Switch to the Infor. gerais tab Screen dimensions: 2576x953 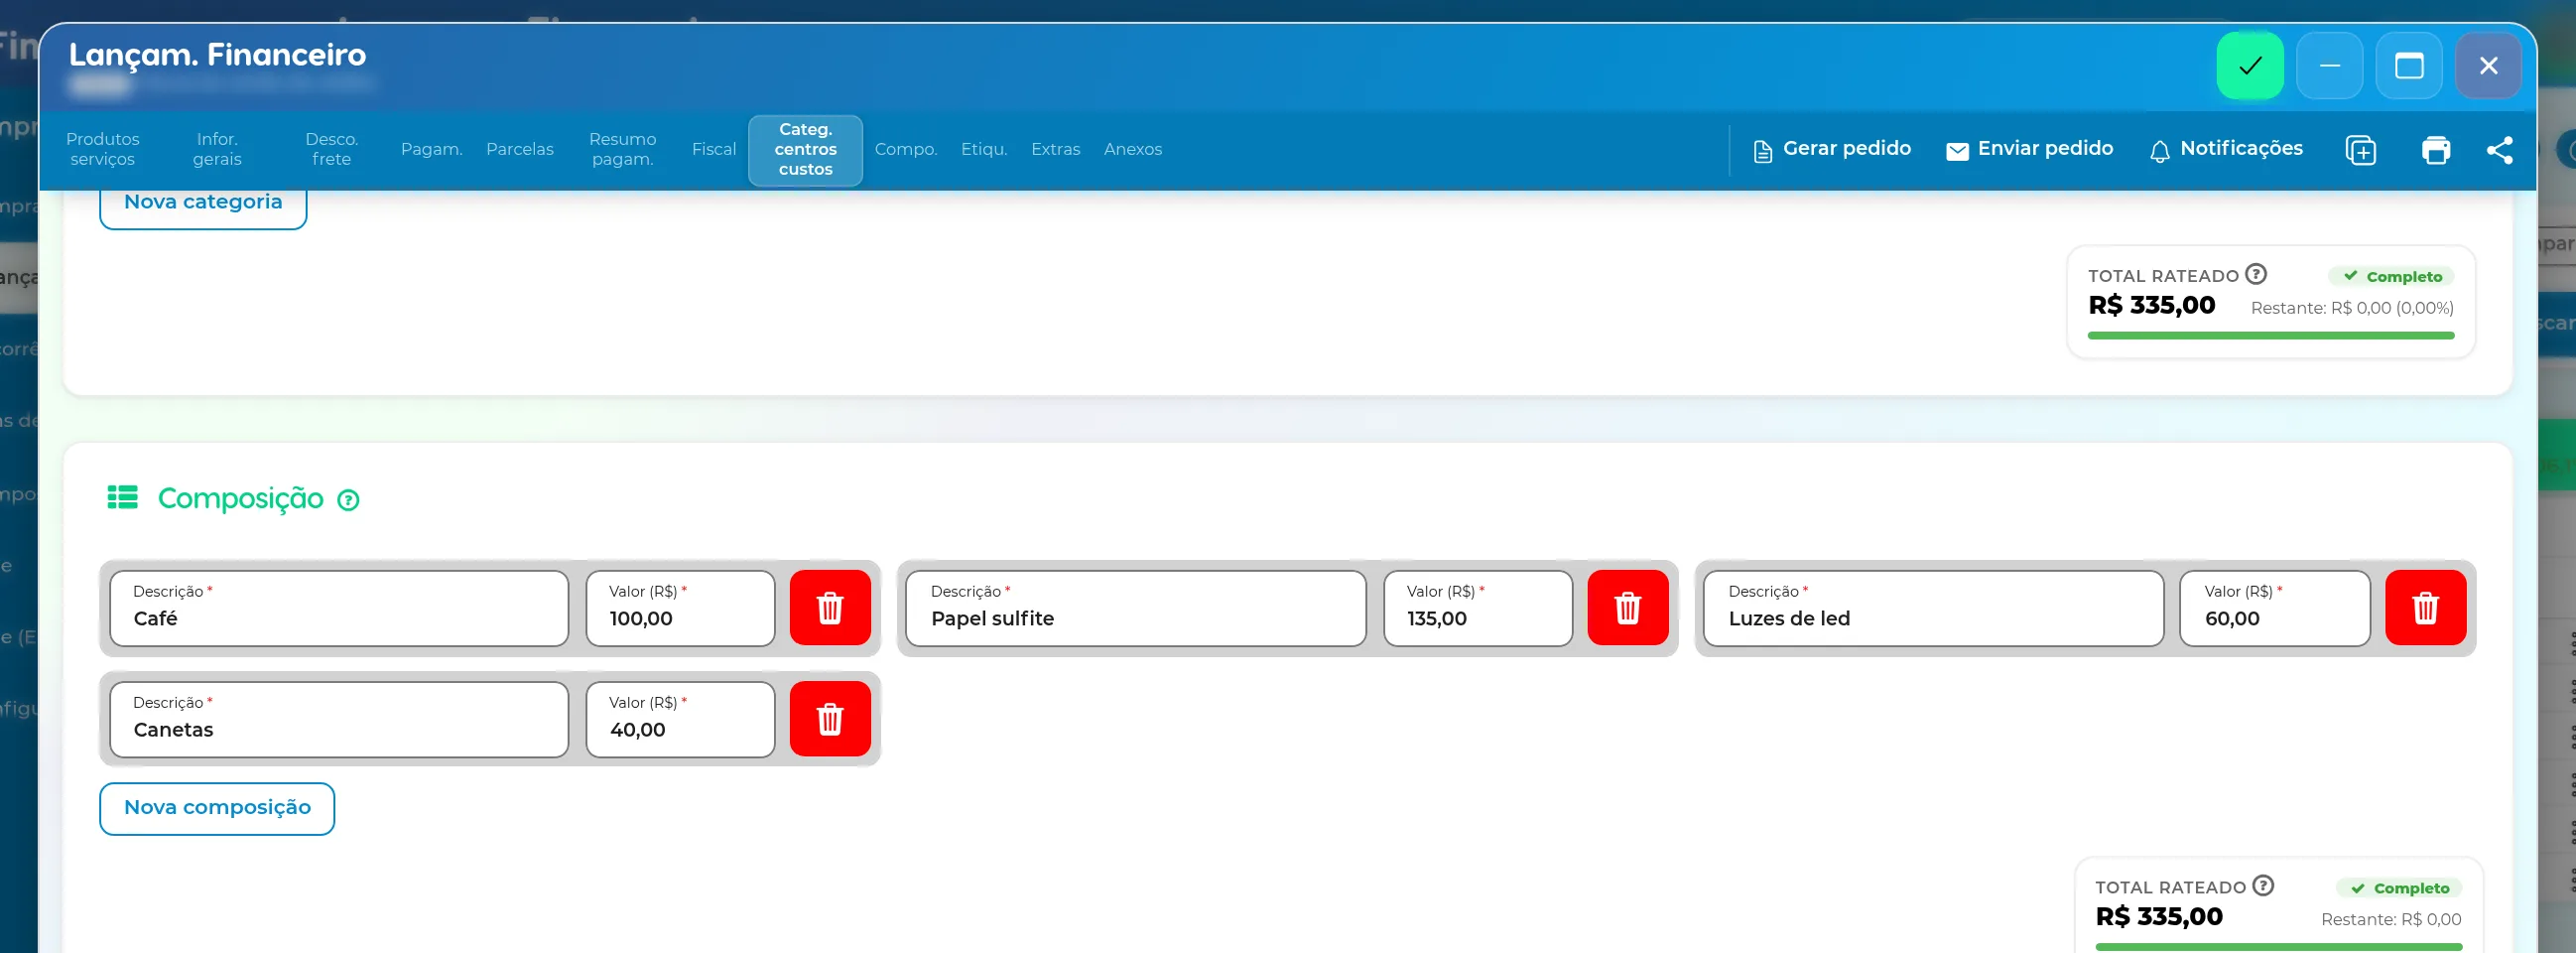pyautogui.click(x=217, y=149)
